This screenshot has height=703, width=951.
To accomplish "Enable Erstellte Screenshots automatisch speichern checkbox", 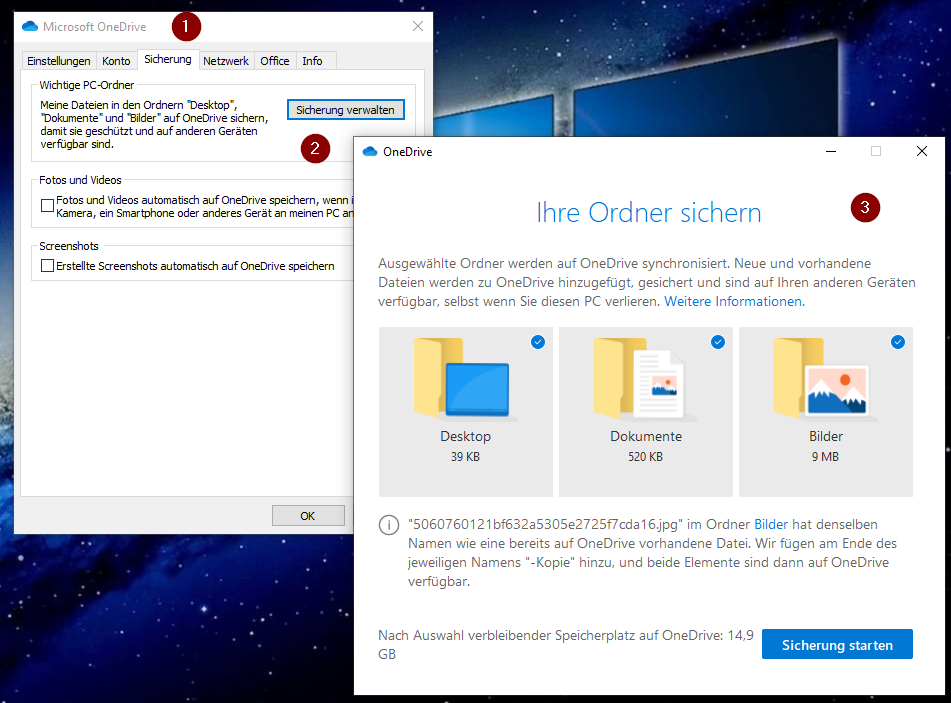I will pos(47,266).
